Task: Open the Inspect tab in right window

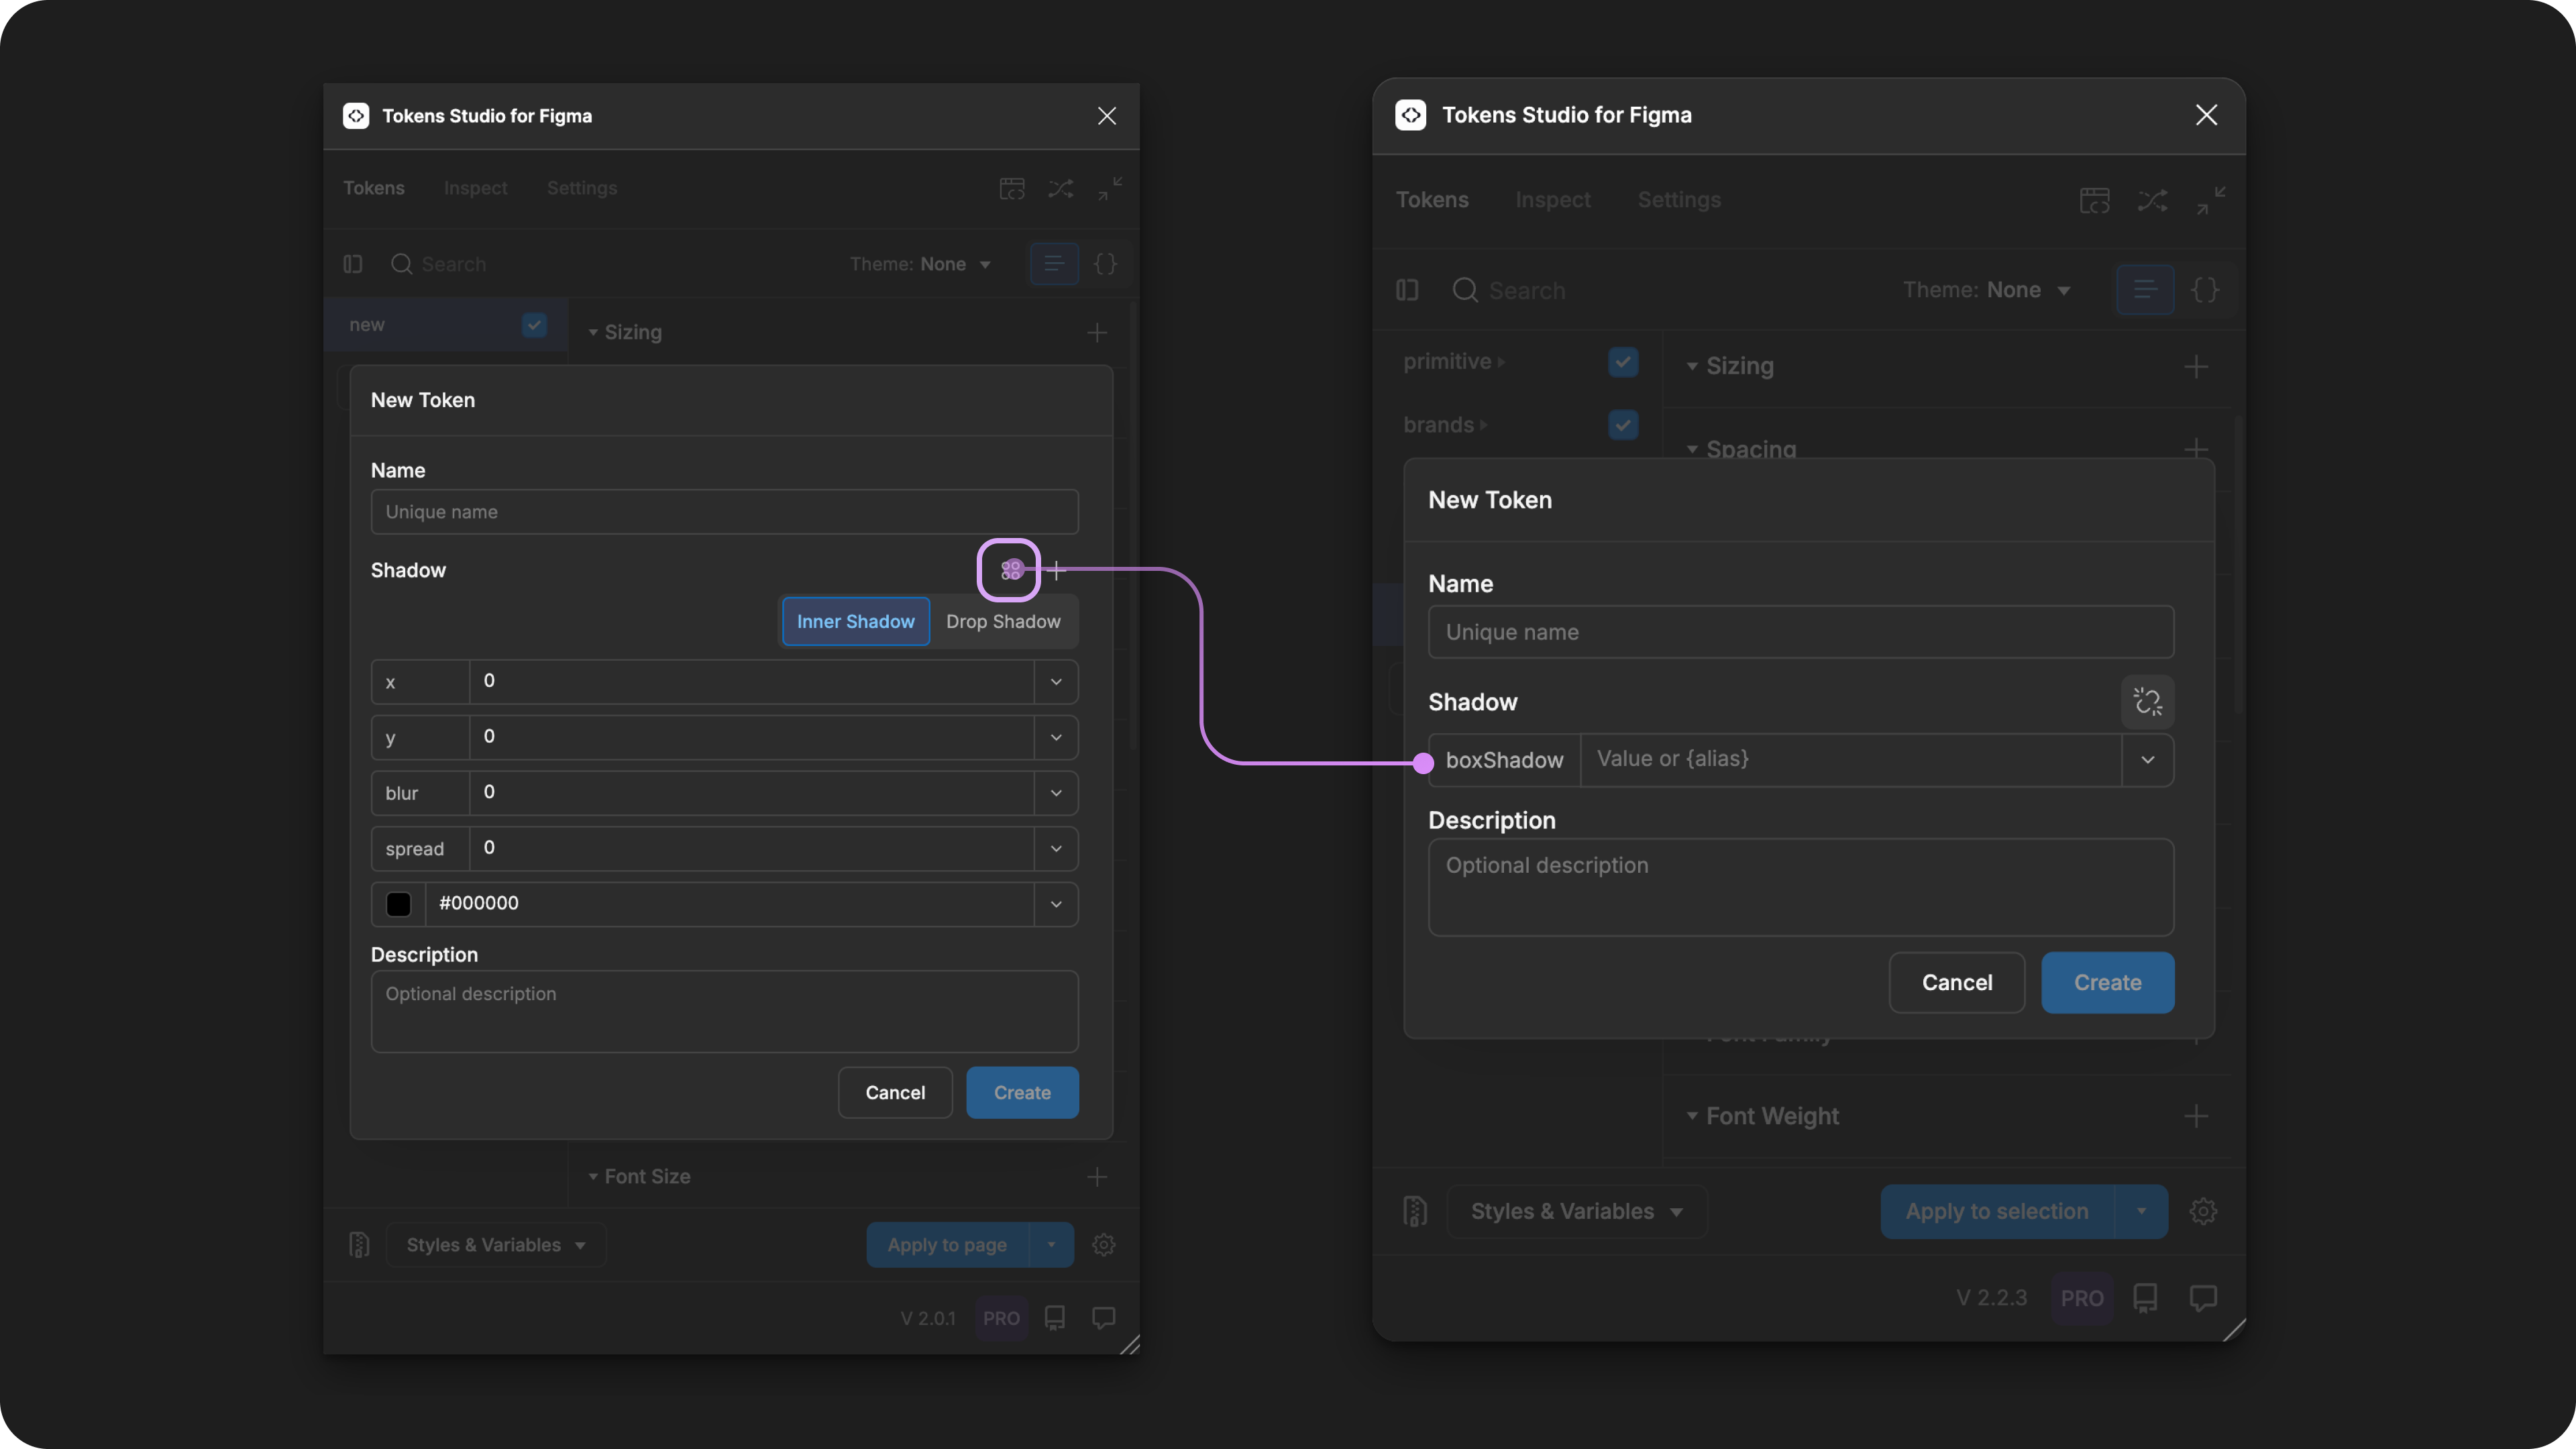Action: click(x=1553, y=200)
